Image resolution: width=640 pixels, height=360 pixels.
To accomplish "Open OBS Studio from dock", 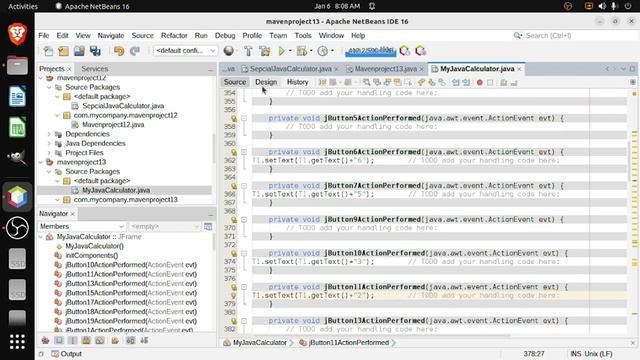I will pos(17,227).
